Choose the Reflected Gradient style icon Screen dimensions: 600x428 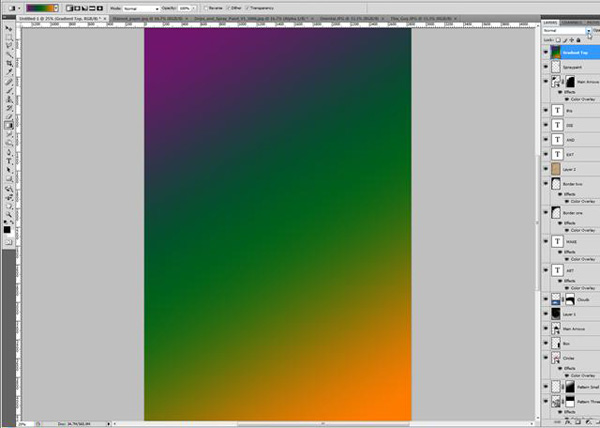(x=92, y=8)
